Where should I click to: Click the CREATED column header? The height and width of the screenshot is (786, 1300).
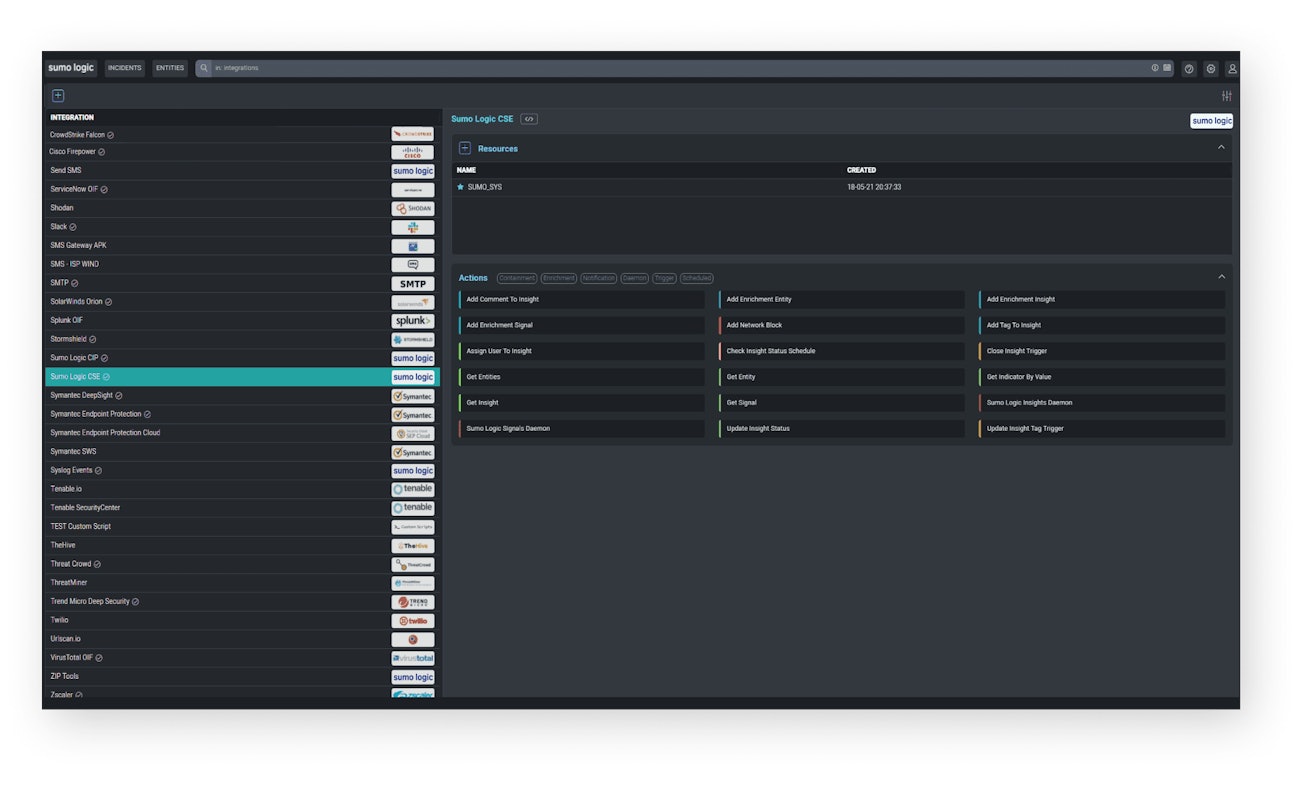pos(861,170)
